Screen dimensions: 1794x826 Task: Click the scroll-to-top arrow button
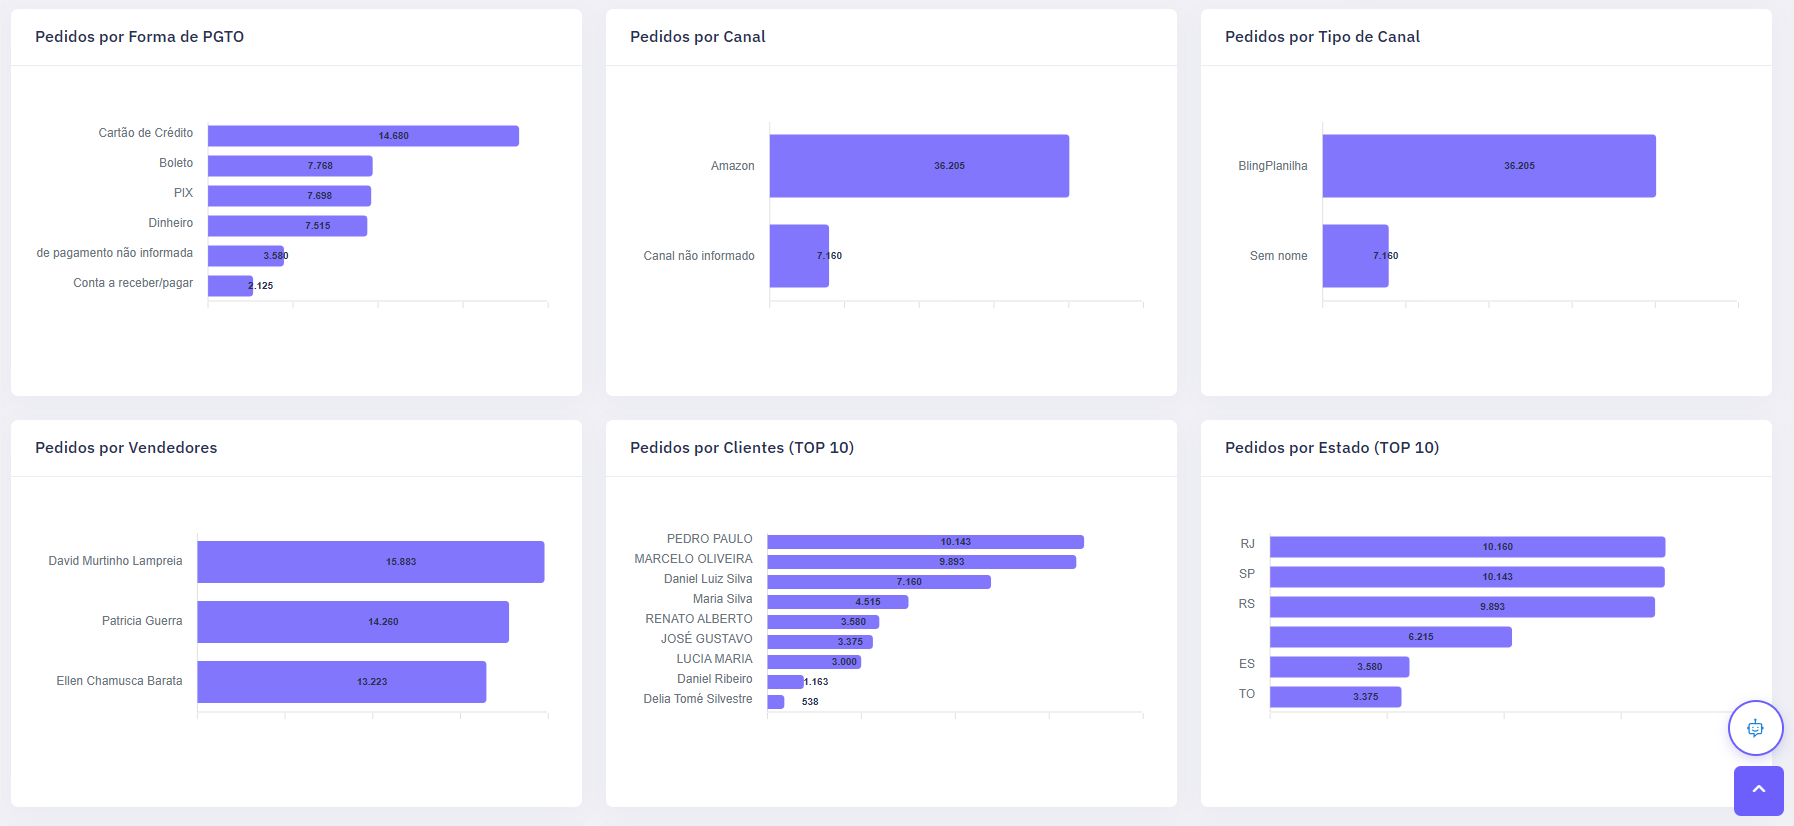[x=1758, y=790]
